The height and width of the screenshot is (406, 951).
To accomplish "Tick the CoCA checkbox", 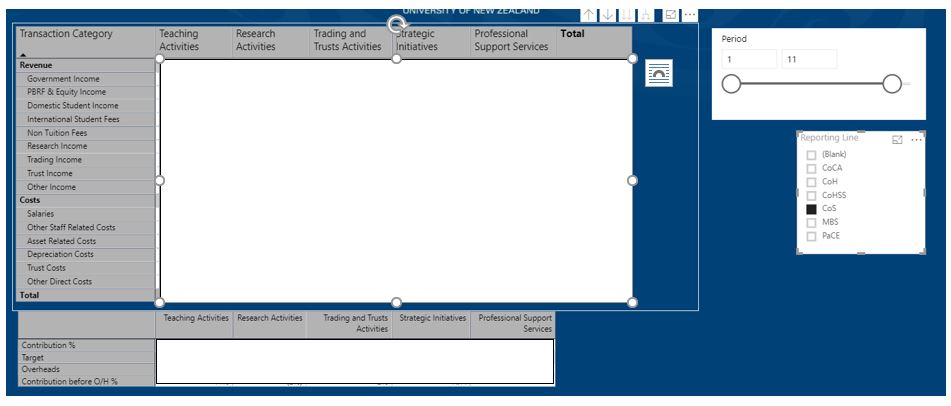I will click(811, 168).
